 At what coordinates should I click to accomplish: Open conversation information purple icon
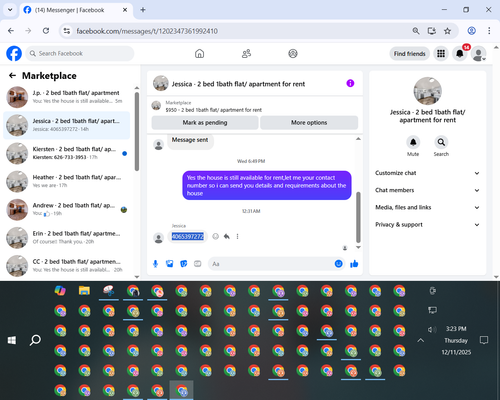click(350, 83)
